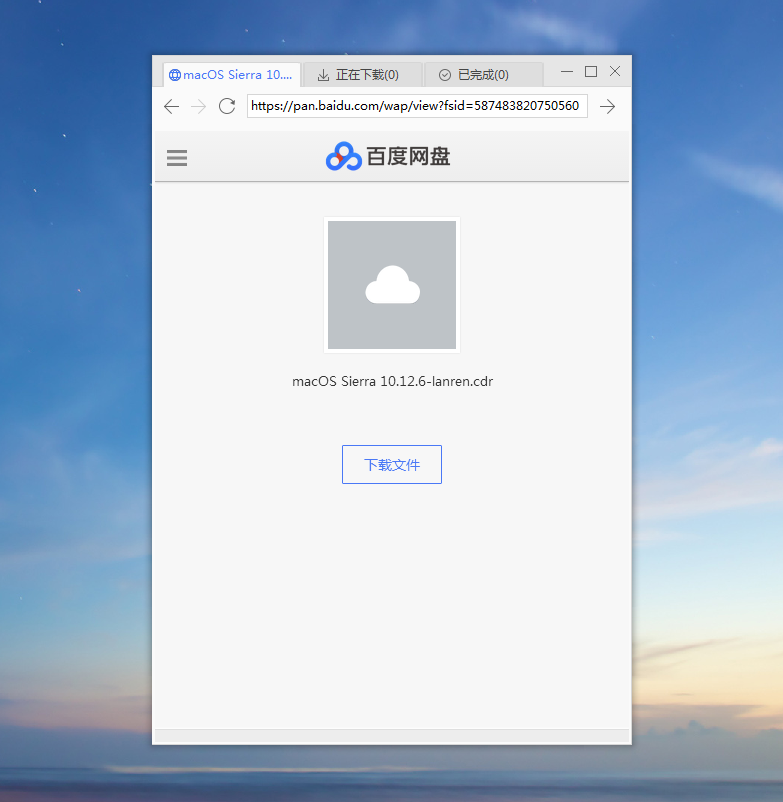The width and height of the screenshot is (783, 802).
Task: Close the download window
Action: (615, 72)
